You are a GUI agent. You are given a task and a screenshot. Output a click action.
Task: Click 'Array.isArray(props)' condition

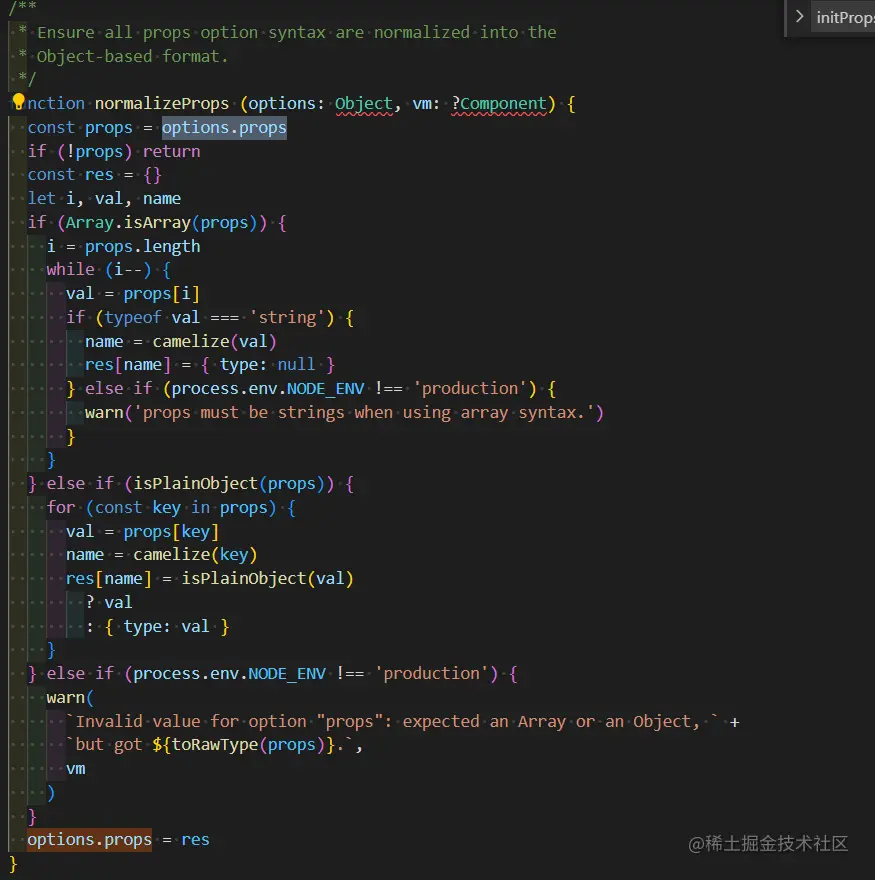161,223
